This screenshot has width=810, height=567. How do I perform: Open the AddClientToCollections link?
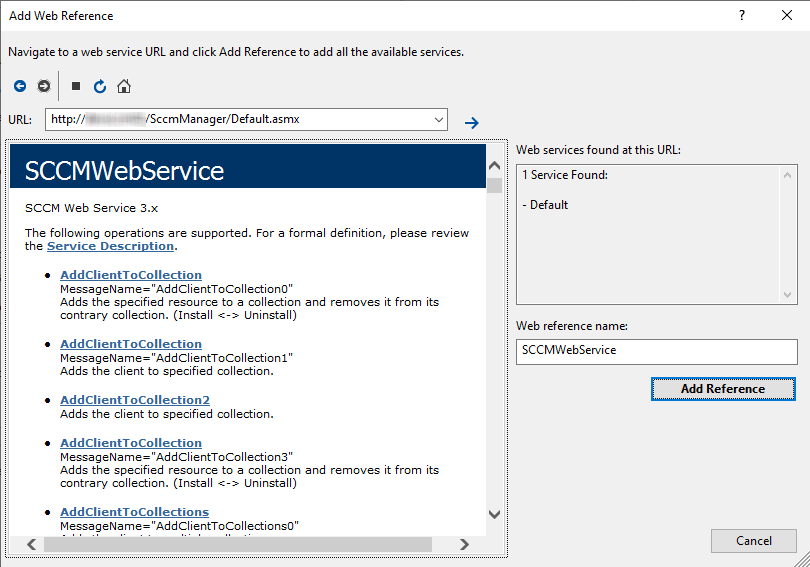click(134, 512)
